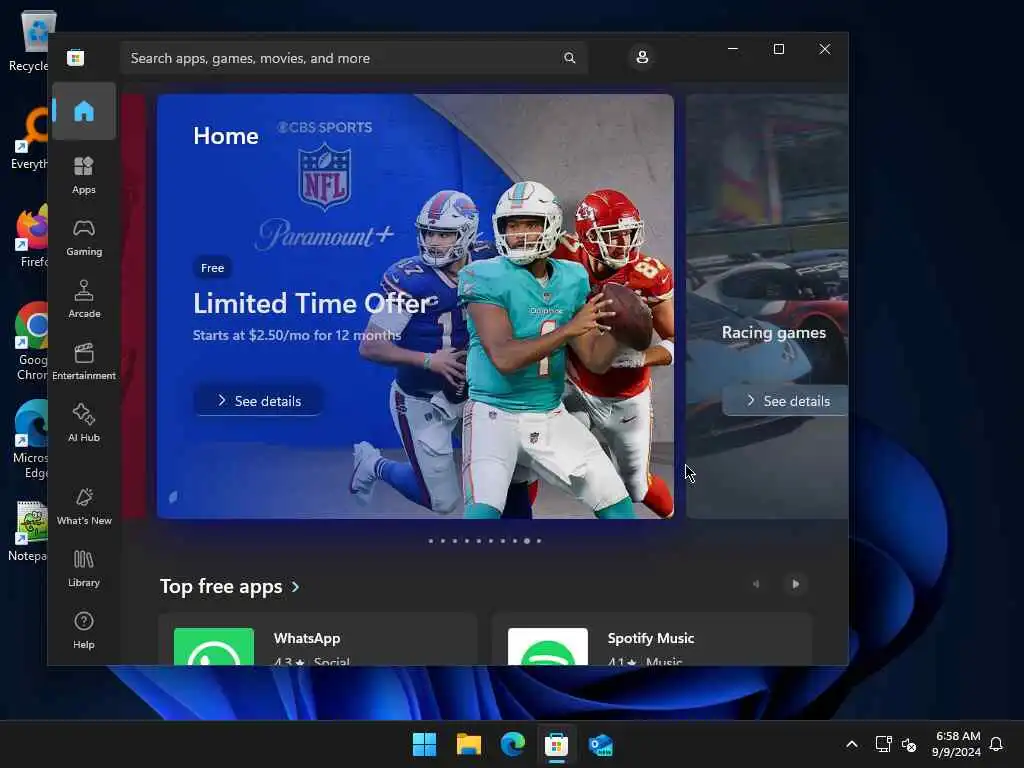1024x768 pixels.
Task: Launch Microsoft Edge from the taskbar
Action: 513,744
